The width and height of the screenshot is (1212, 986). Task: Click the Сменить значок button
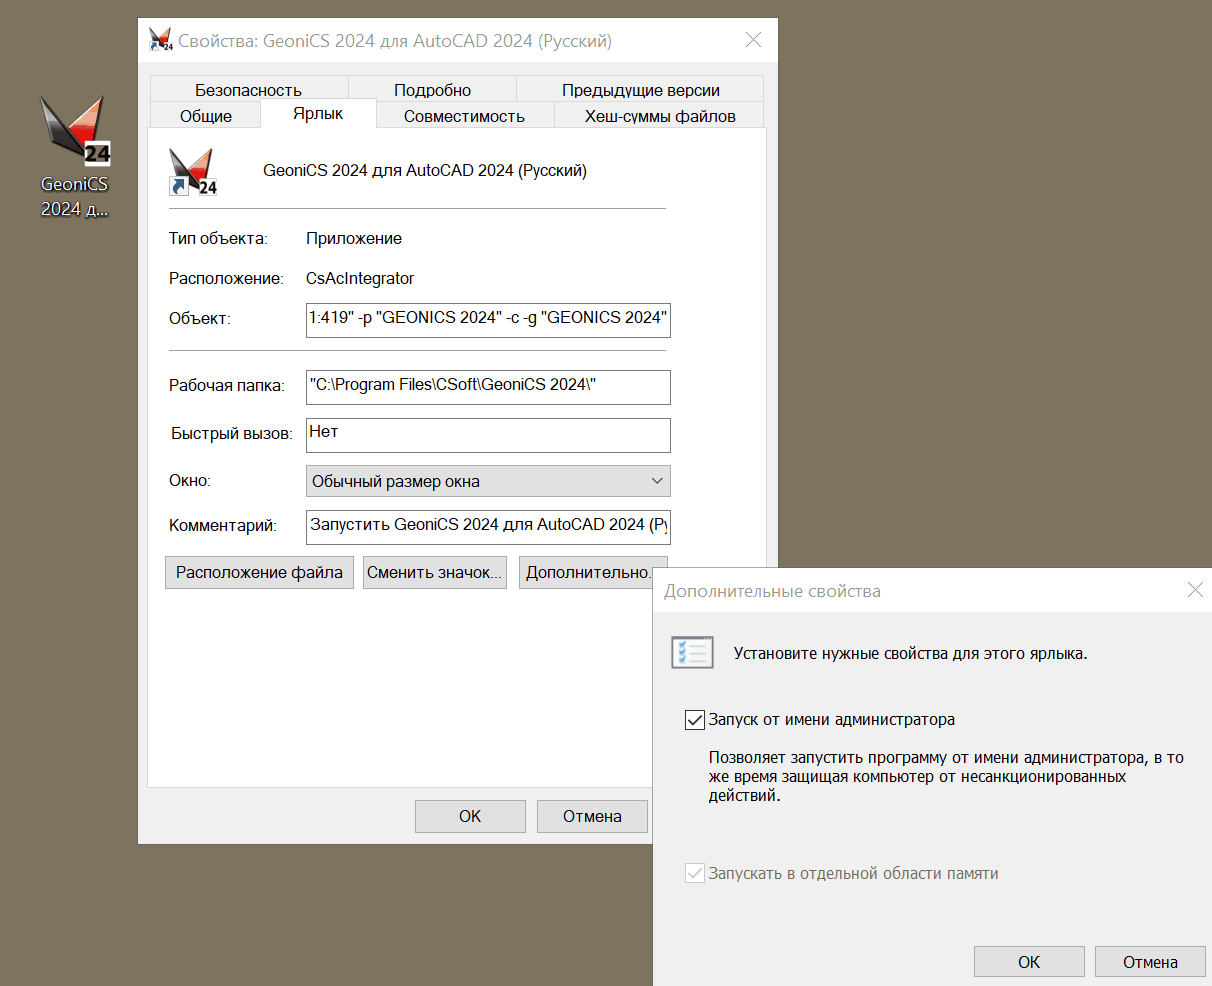tap(434, 573)
